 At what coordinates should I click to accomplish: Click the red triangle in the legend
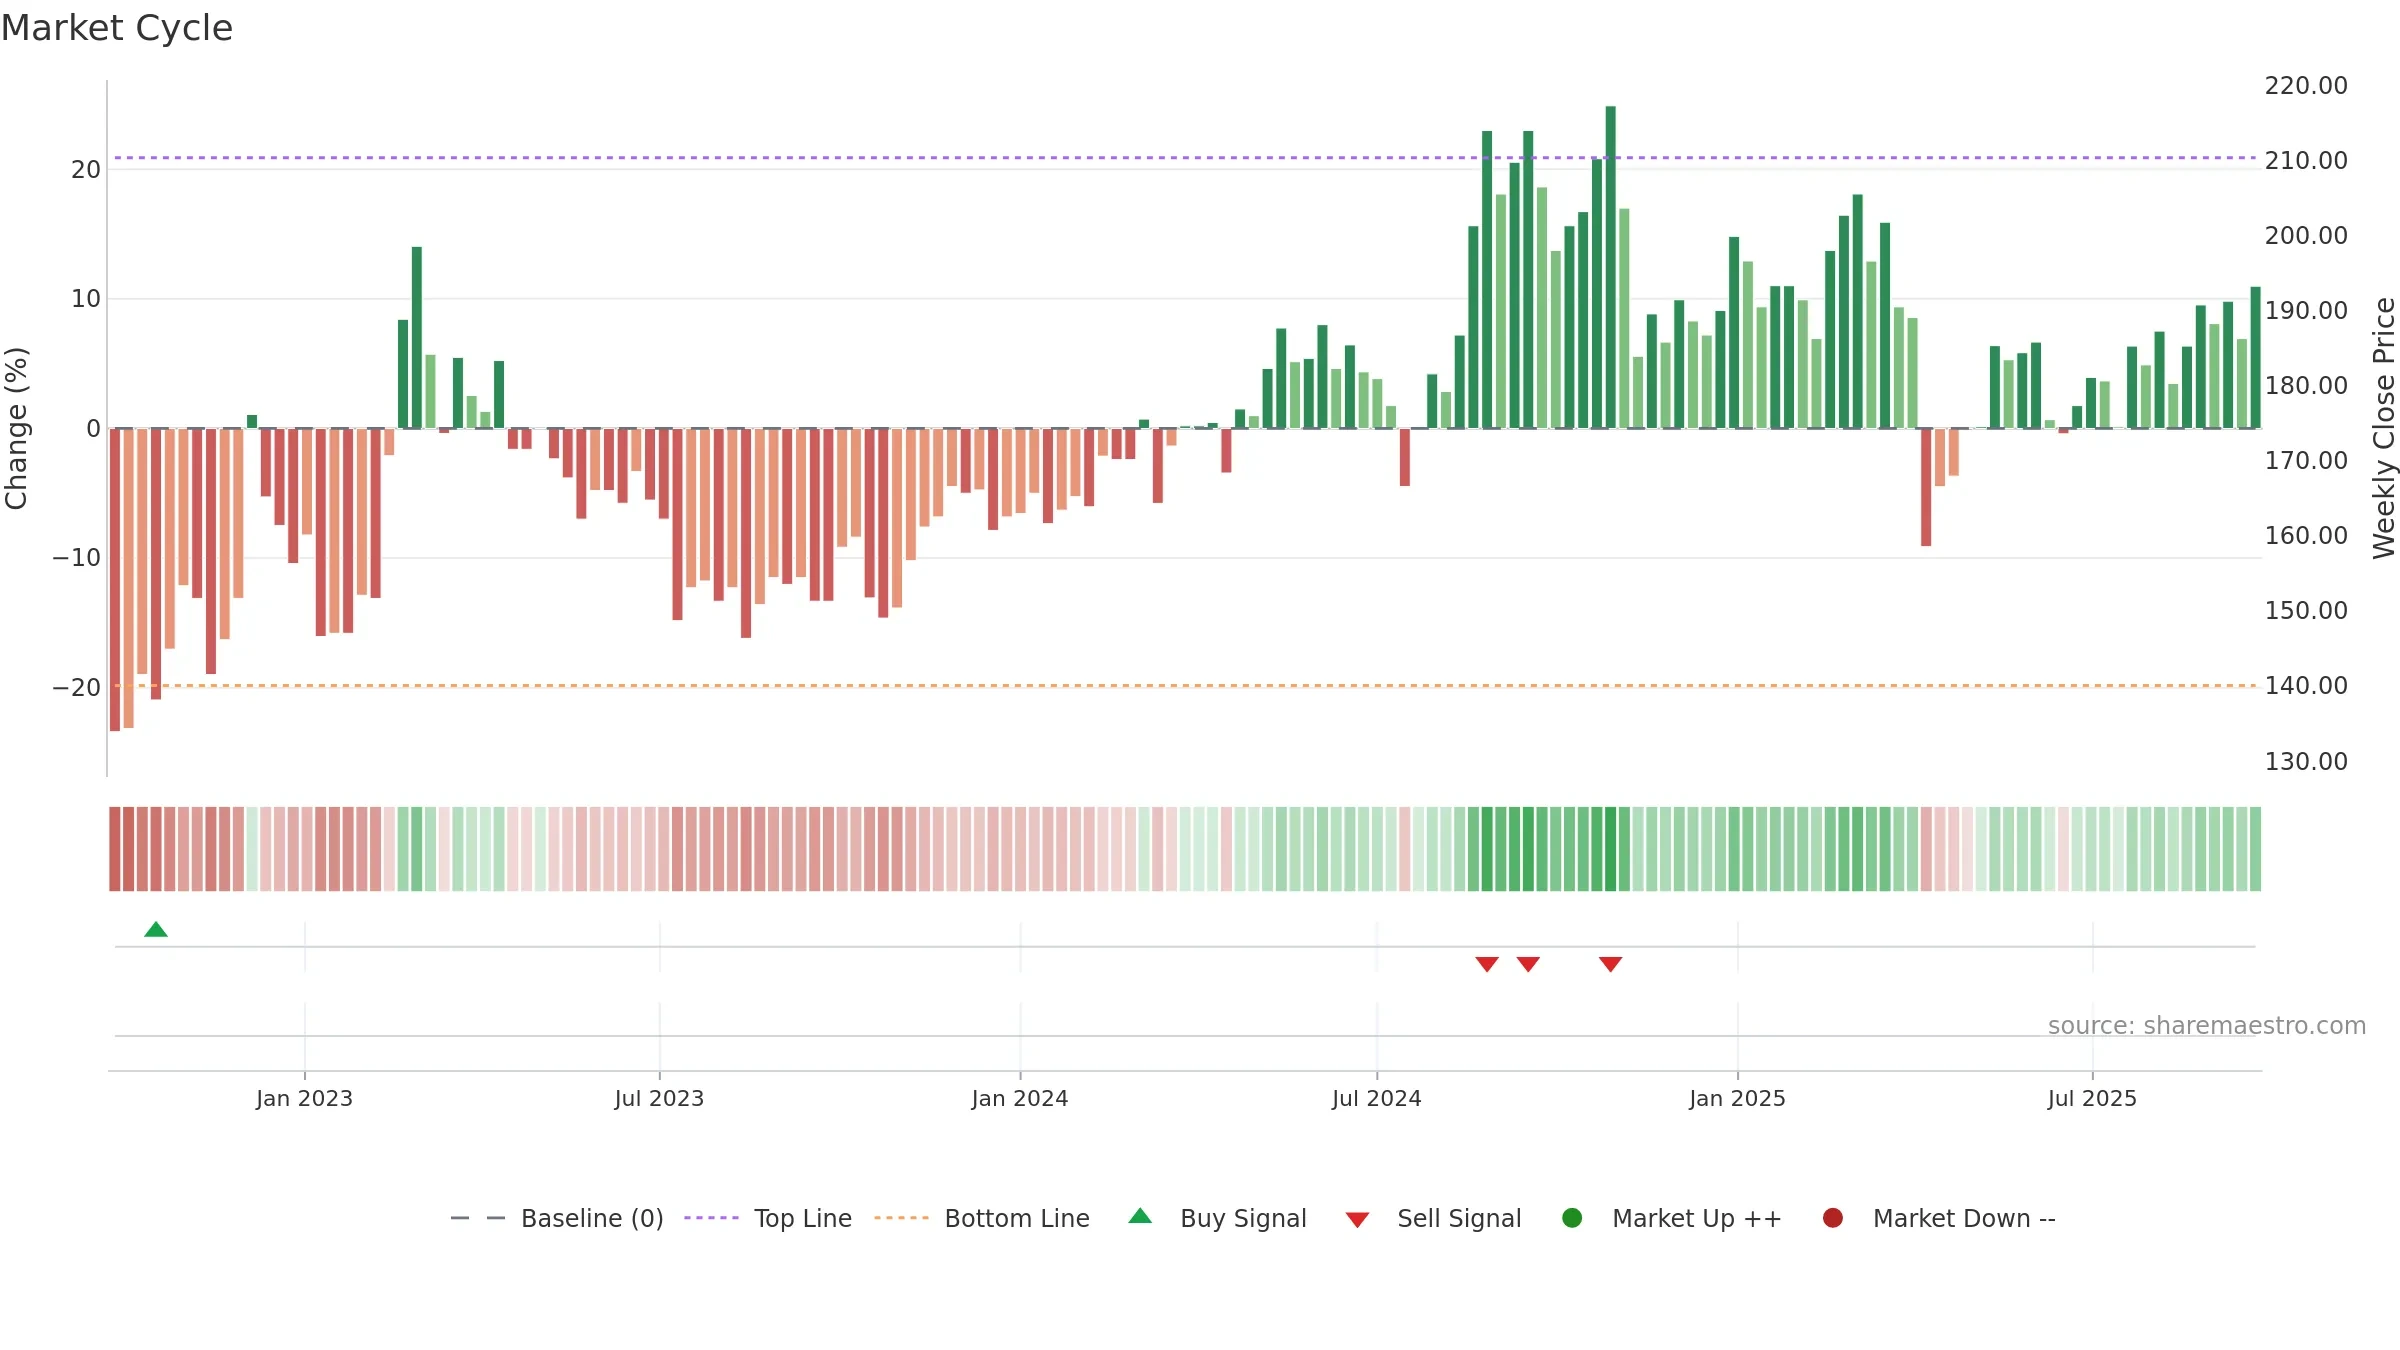[x=1357, y=1220]
